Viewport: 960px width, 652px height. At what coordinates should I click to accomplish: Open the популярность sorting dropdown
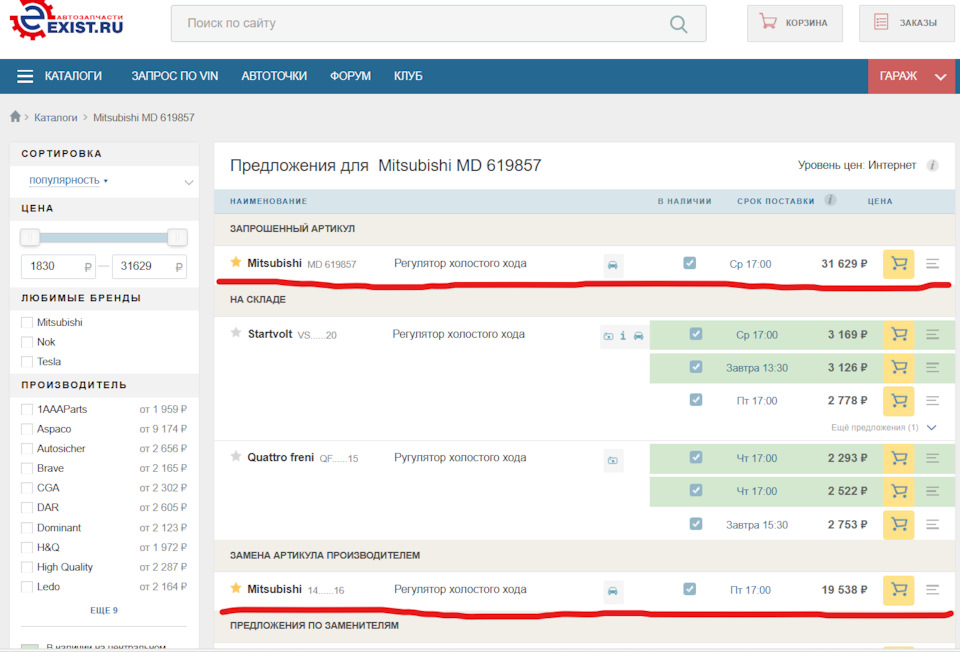[x=68, y=181]
